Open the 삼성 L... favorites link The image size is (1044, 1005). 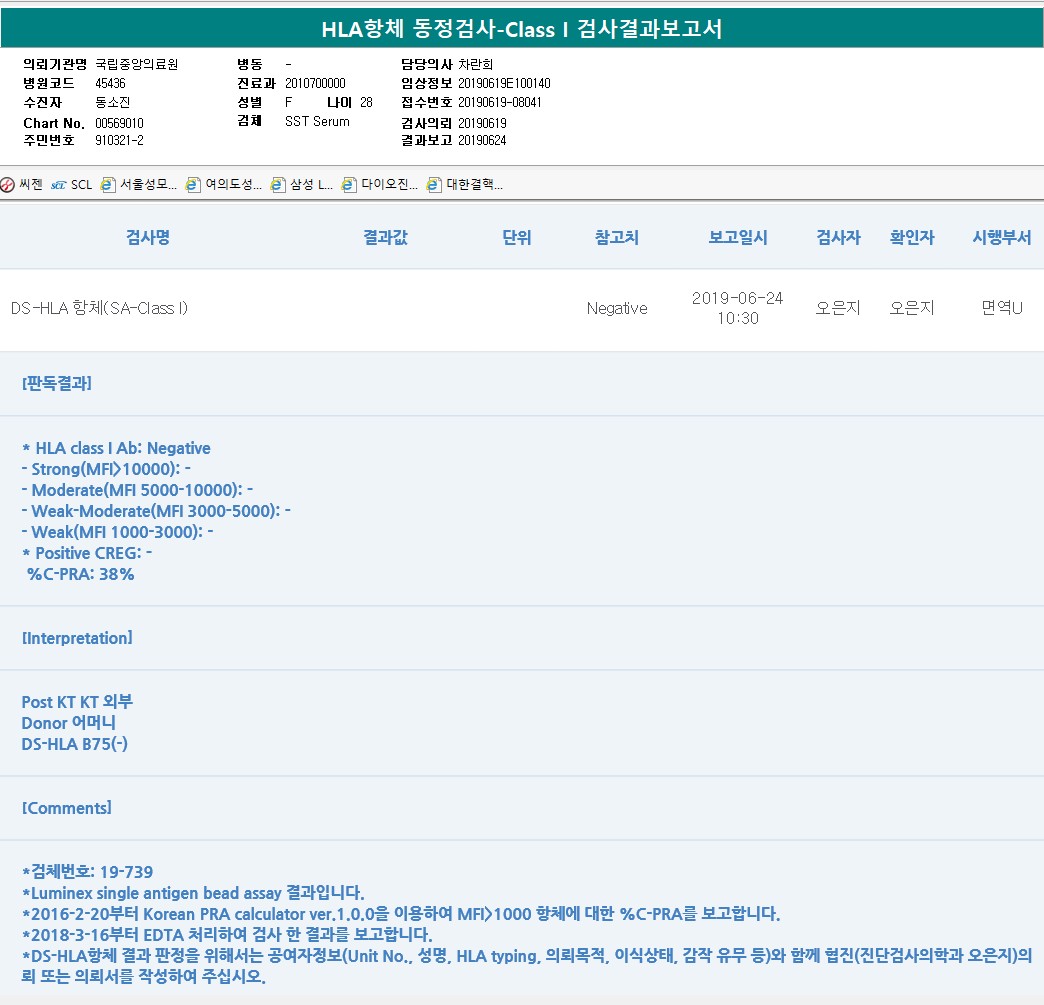point(302,184)
